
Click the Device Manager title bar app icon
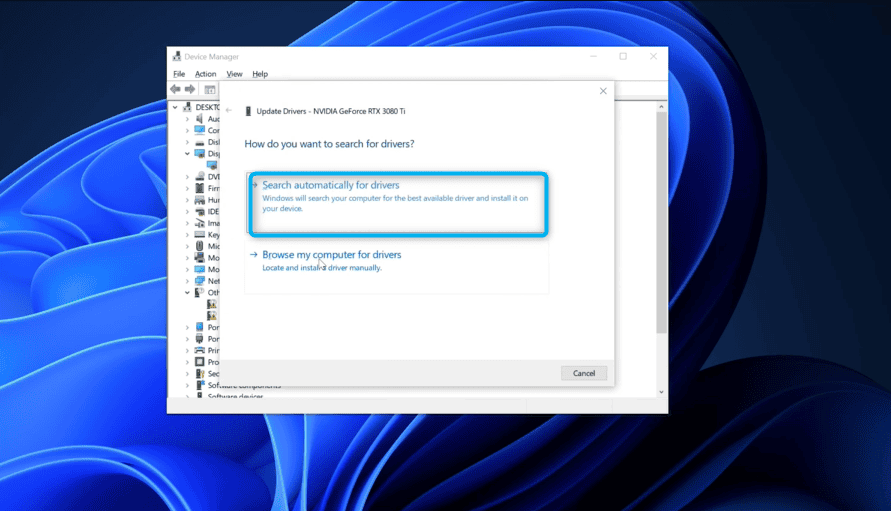click(177, 56)
